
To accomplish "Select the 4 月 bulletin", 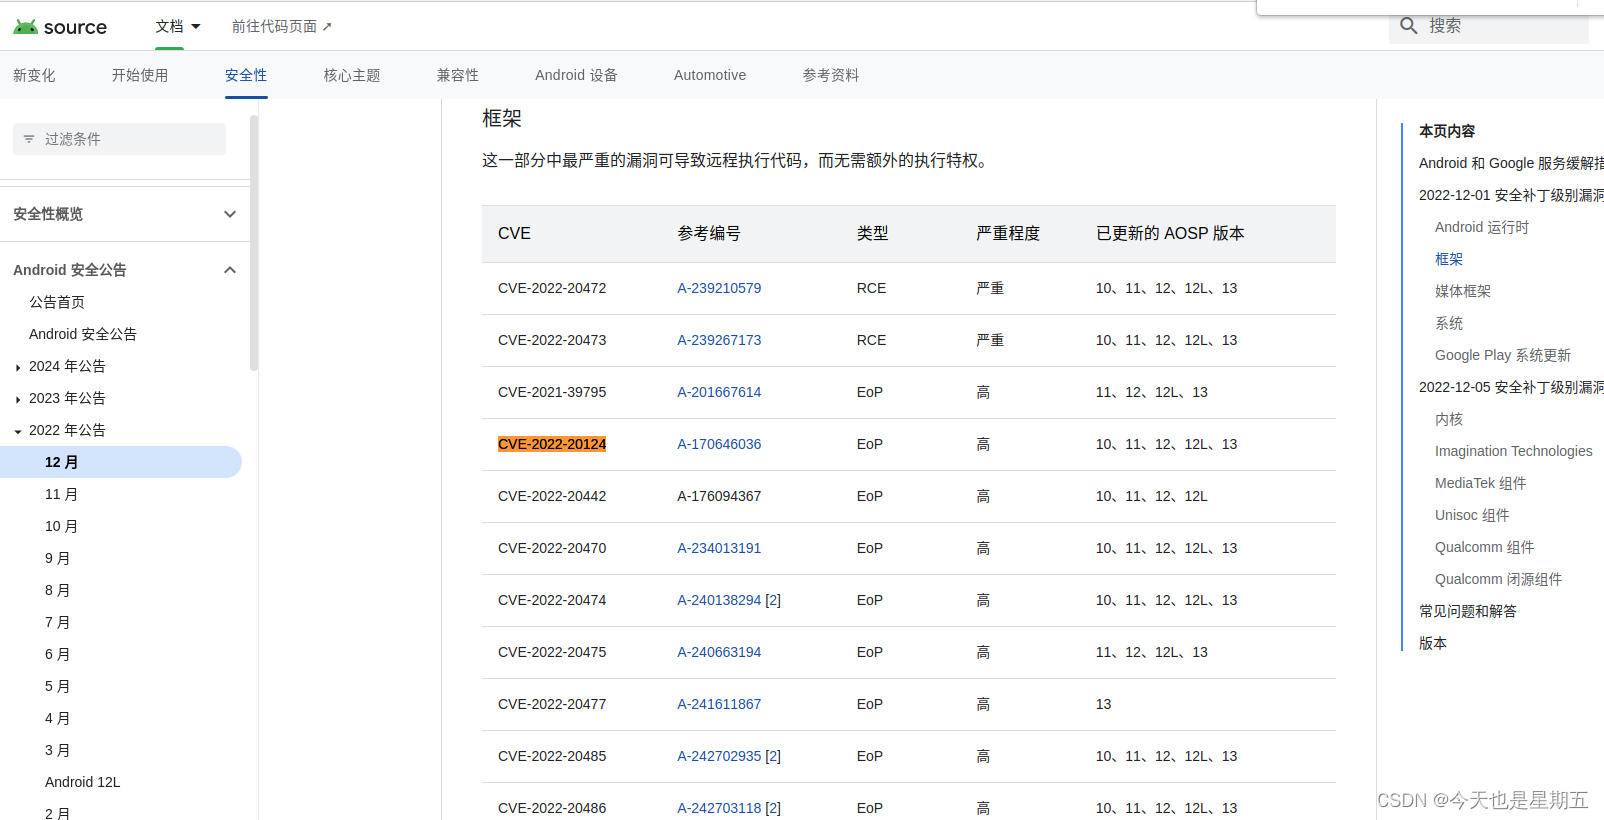I will pyautogui.click(x=57, y=718).
